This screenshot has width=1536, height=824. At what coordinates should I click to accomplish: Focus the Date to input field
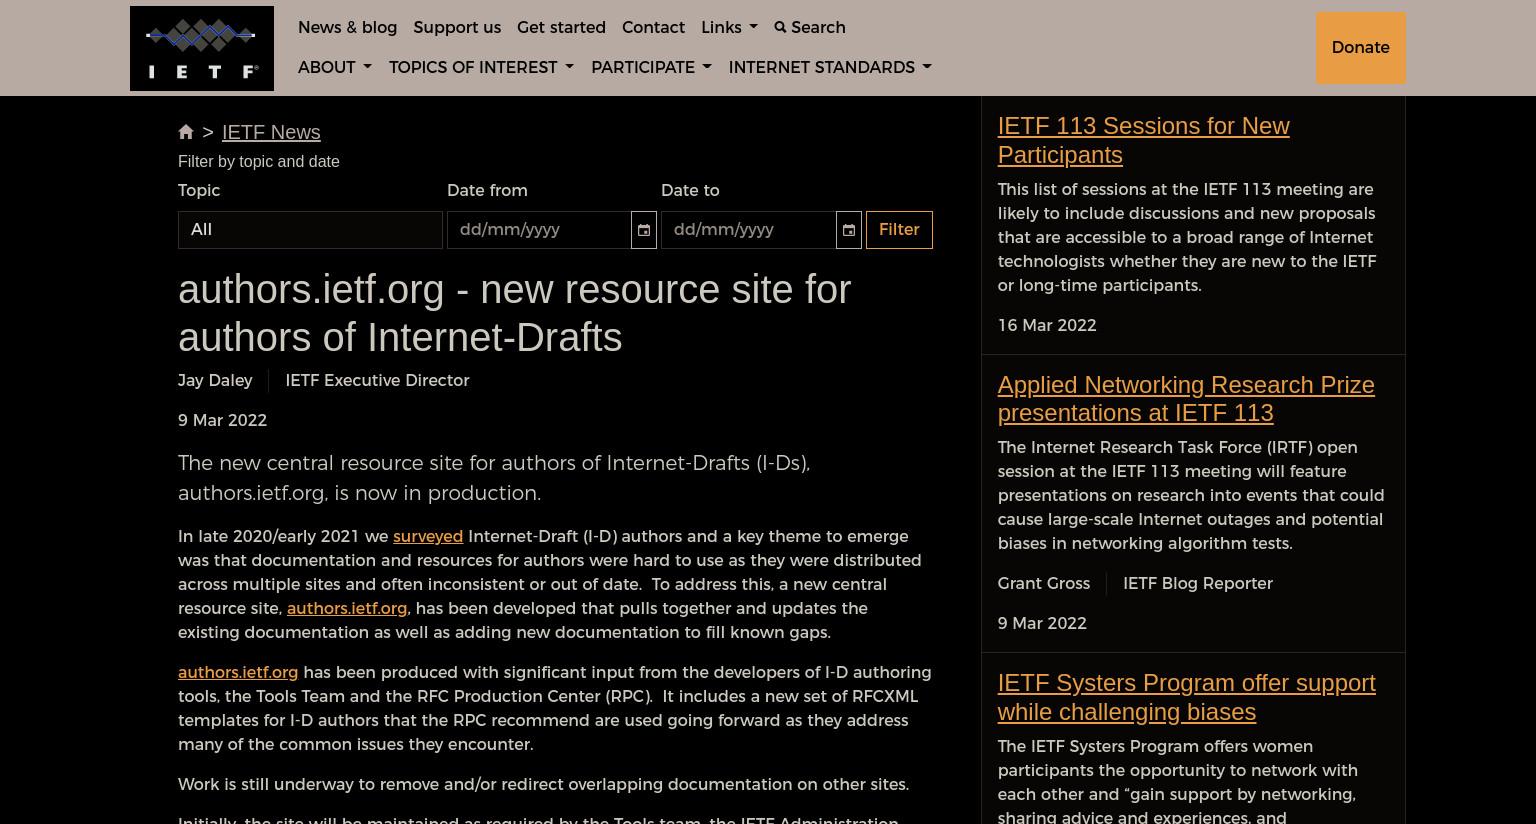[x=748, y=230]
